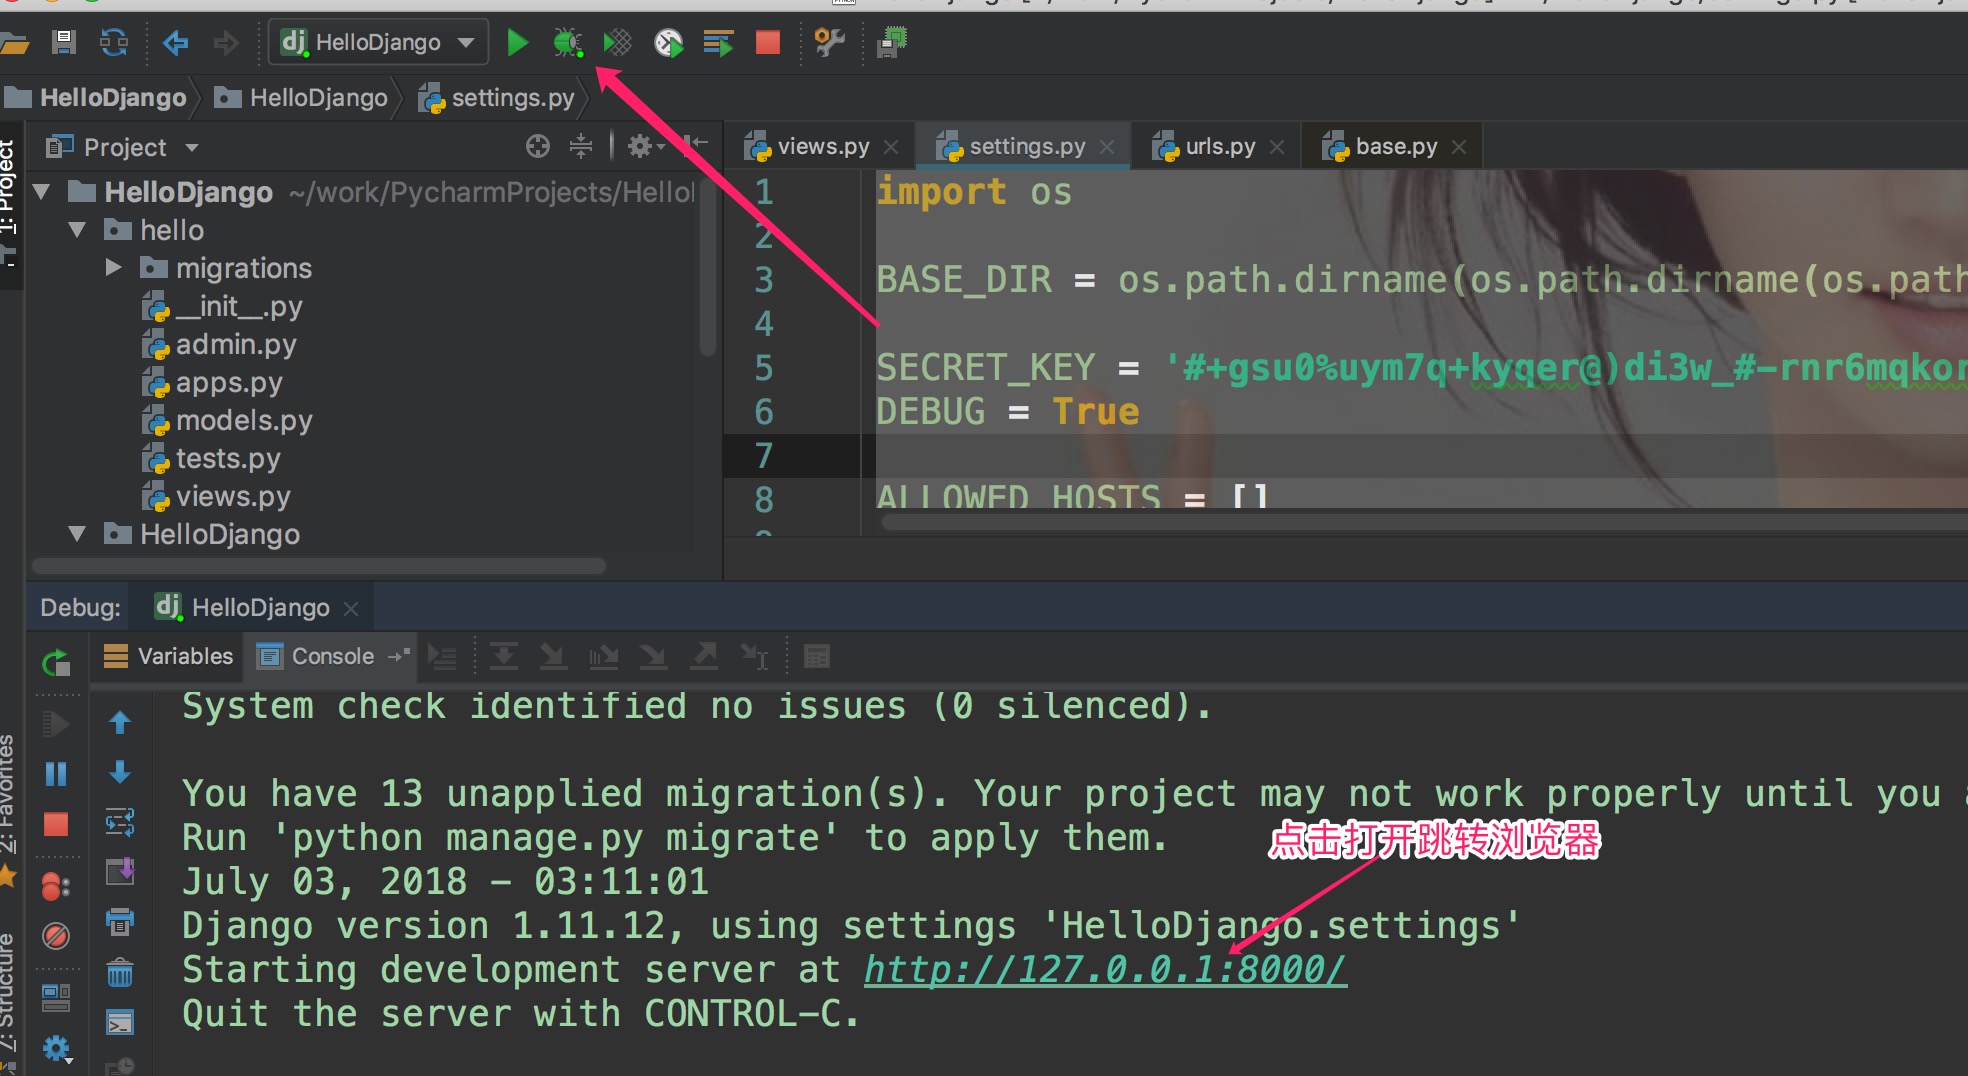Expand the migrations folder
1968x1076 pixels.
click(113, 268)
